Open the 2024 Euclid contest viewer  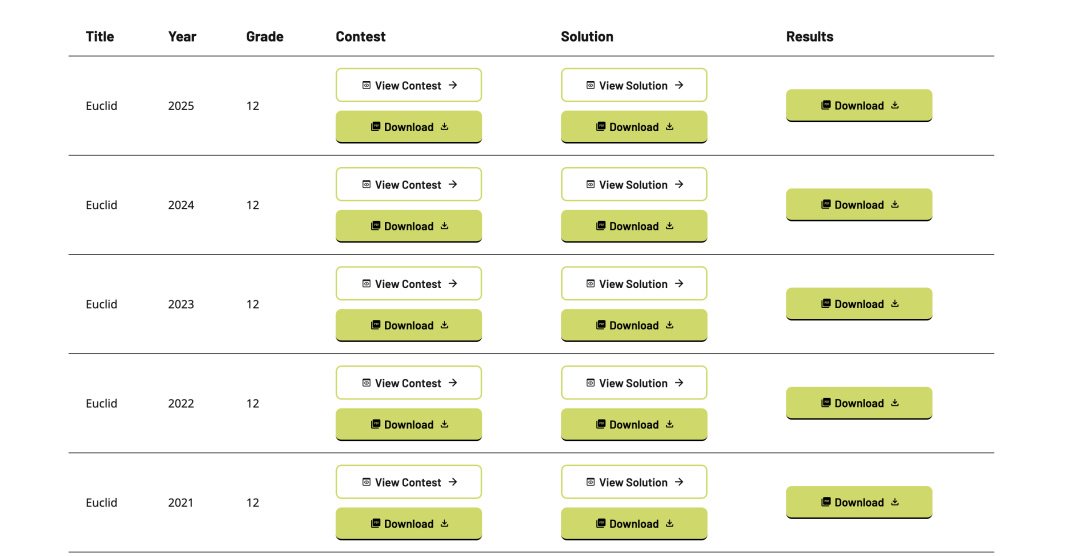coord(408,185)
